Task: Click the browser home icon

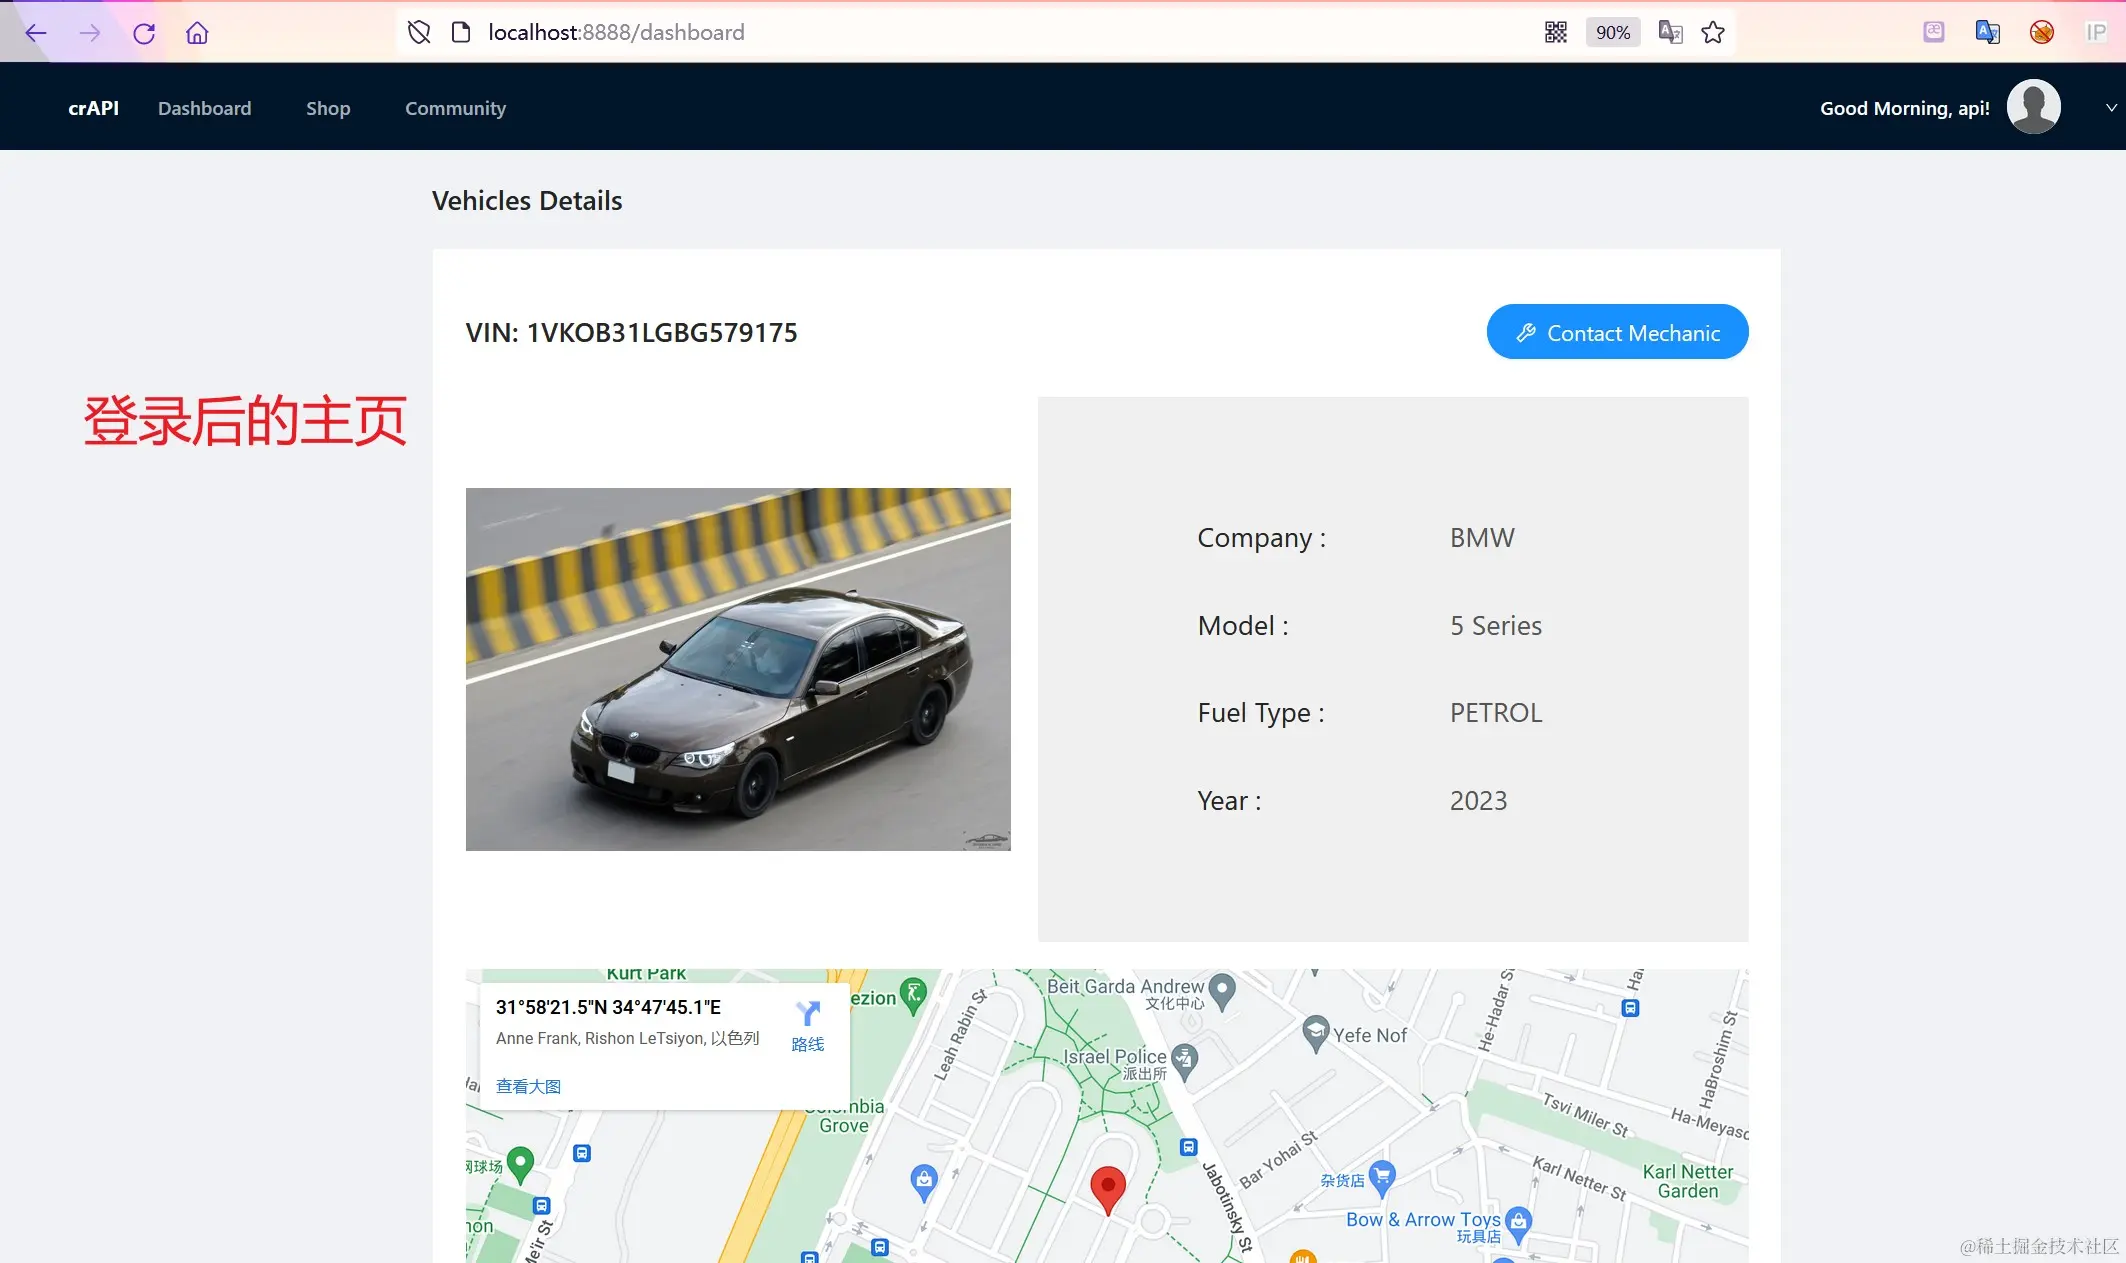Action: (x=197, y=33)
